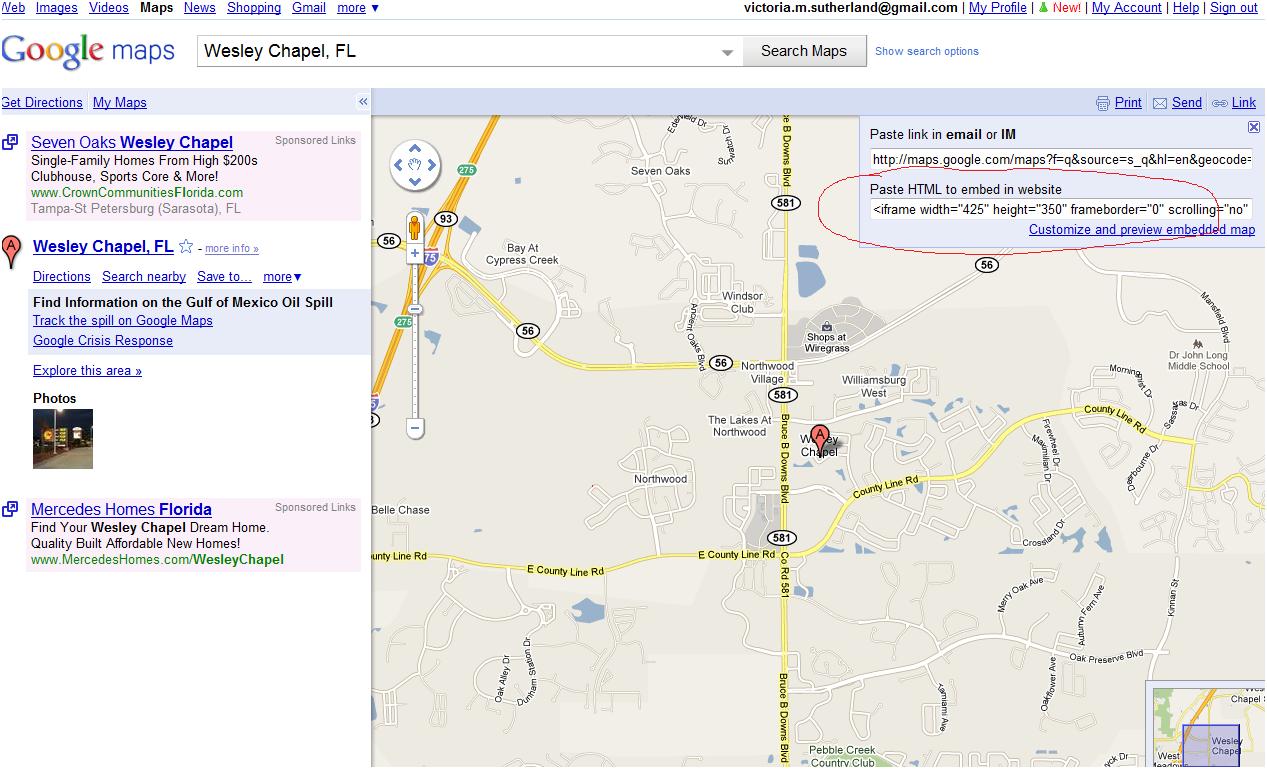The image size is (1267, 769).
Task: Open Explore this area link
Action: (x=87, y=371)
